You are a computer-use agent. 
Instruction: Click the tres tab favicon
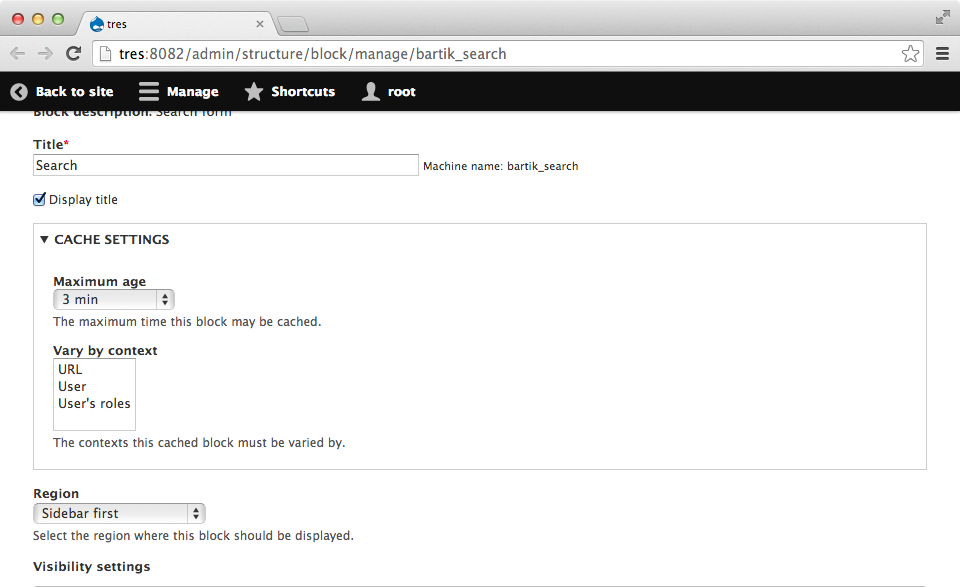pyautogui.click(x=95, y=23)
